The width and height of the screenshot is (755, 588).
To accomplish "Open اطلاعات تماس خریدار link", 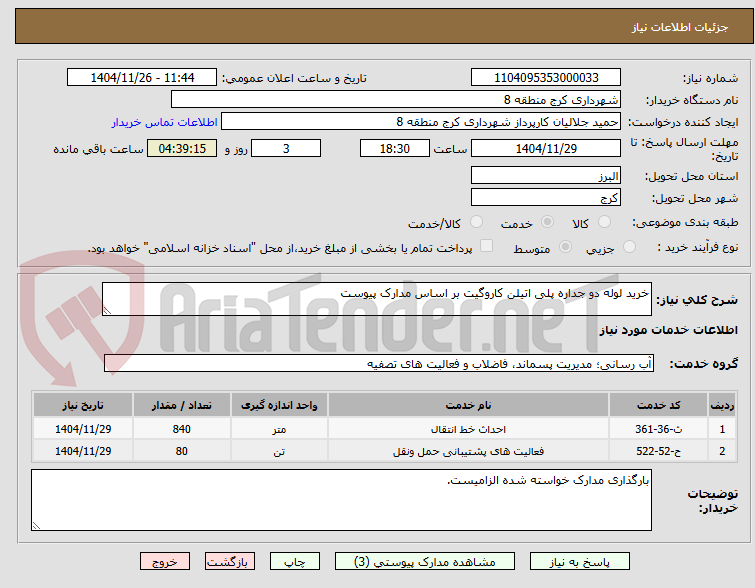I will (165, 122).
